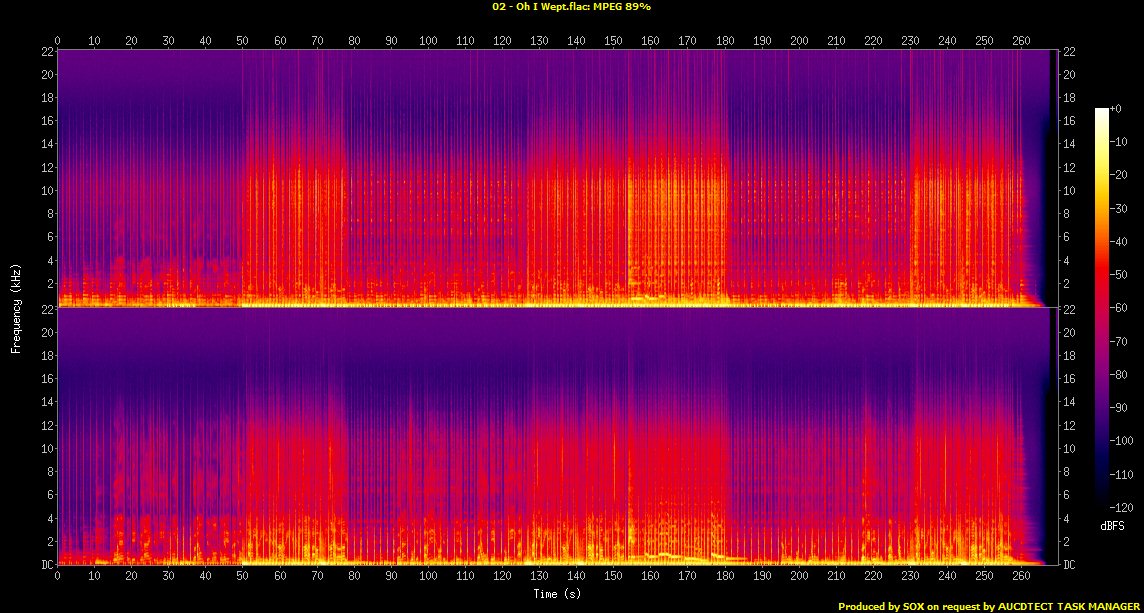
Task: Click the 260 mark on the top time axis
Action: 1021,42
